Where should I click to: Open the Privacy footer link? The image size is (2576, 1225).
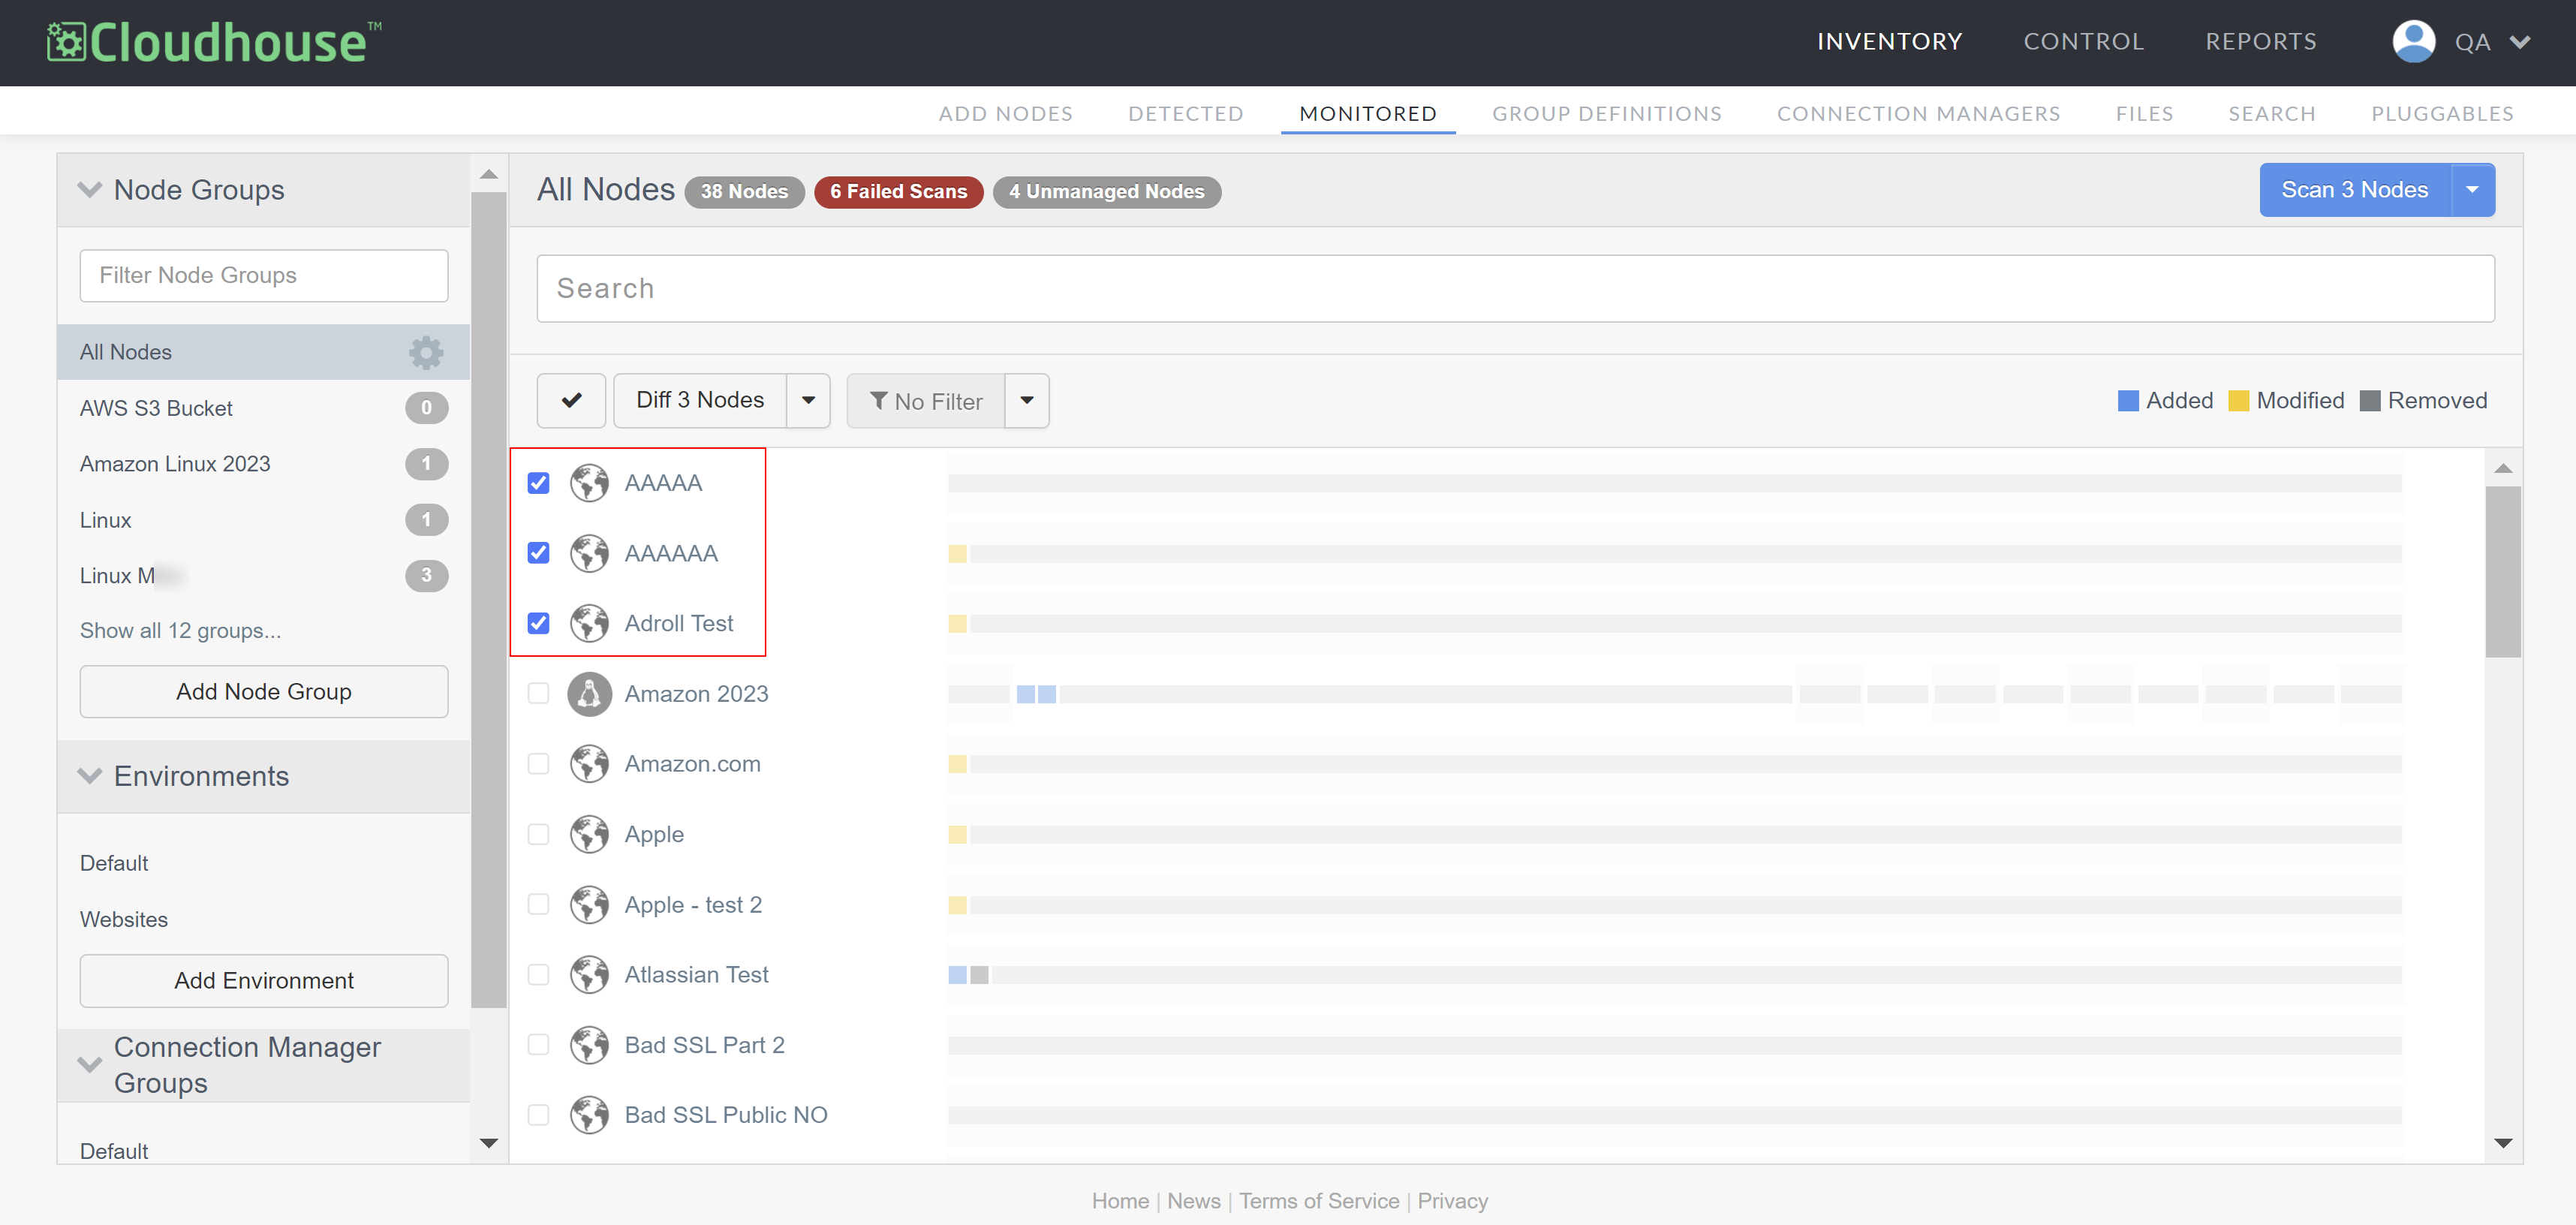tap(1452, 1201)
